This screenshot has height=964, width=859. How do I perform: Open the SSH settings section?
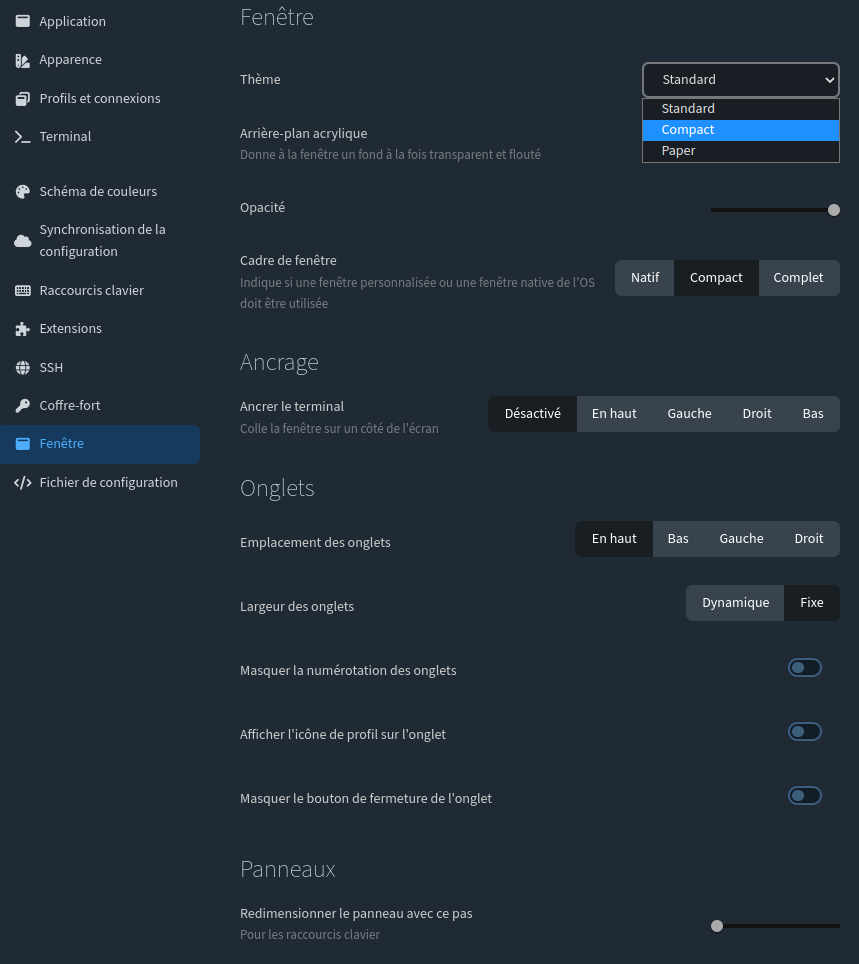51,368
